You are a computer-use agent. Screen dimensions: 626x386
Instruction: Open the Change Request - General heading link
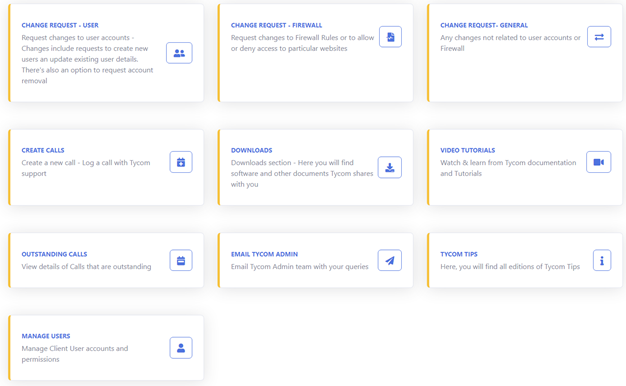(x=484, y=25)
